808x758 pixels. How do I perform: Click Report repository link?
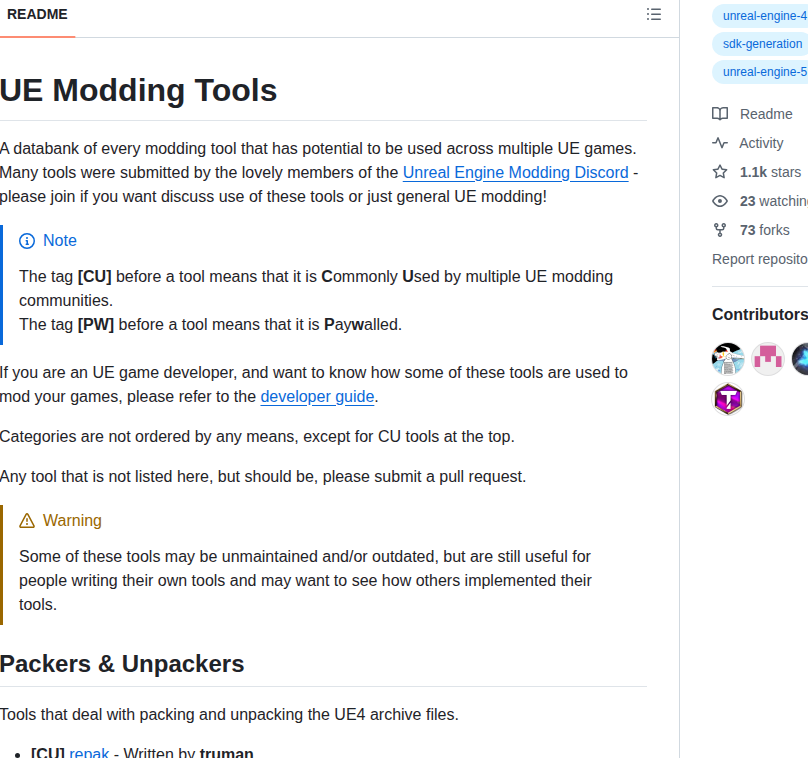click(760, 259)
